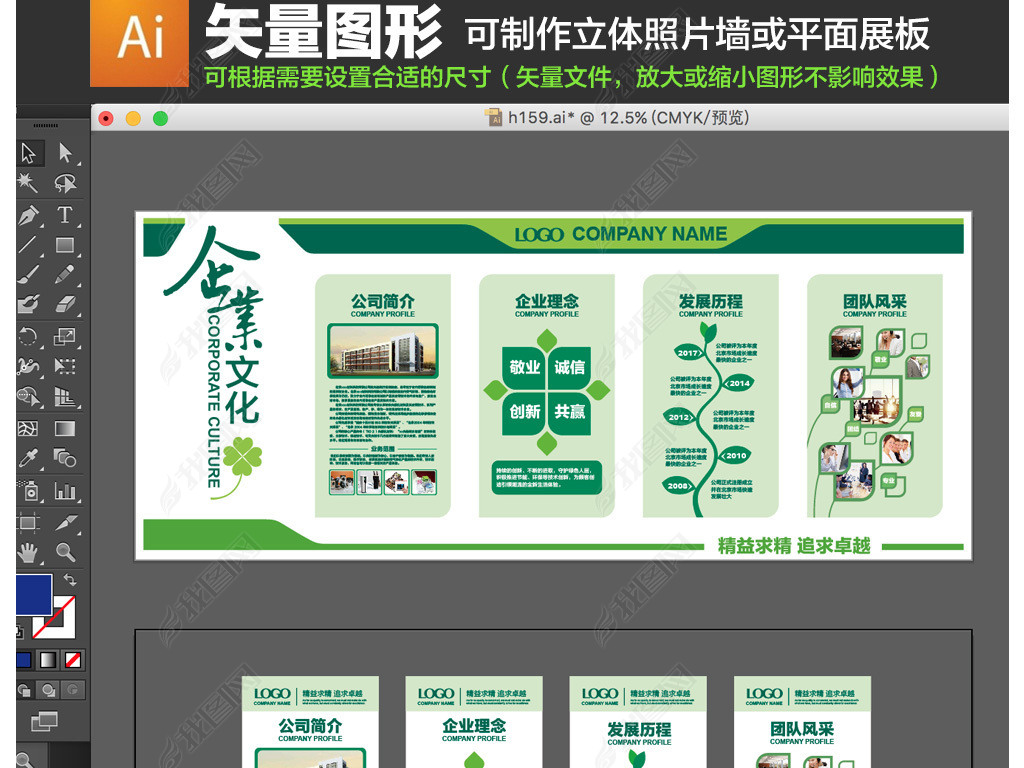The image size is (1024, 768).
Task: Enable Draw Behind mode
Action: [47, 690]
